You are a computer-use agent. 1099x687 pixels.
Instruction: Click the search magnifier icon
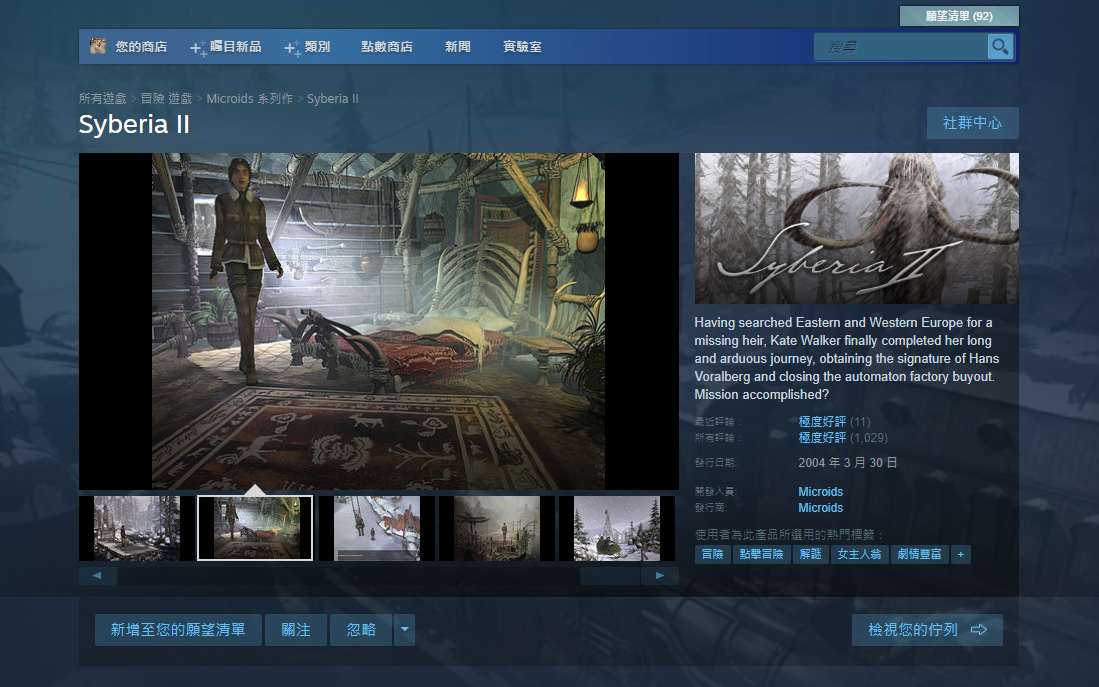1000,47
